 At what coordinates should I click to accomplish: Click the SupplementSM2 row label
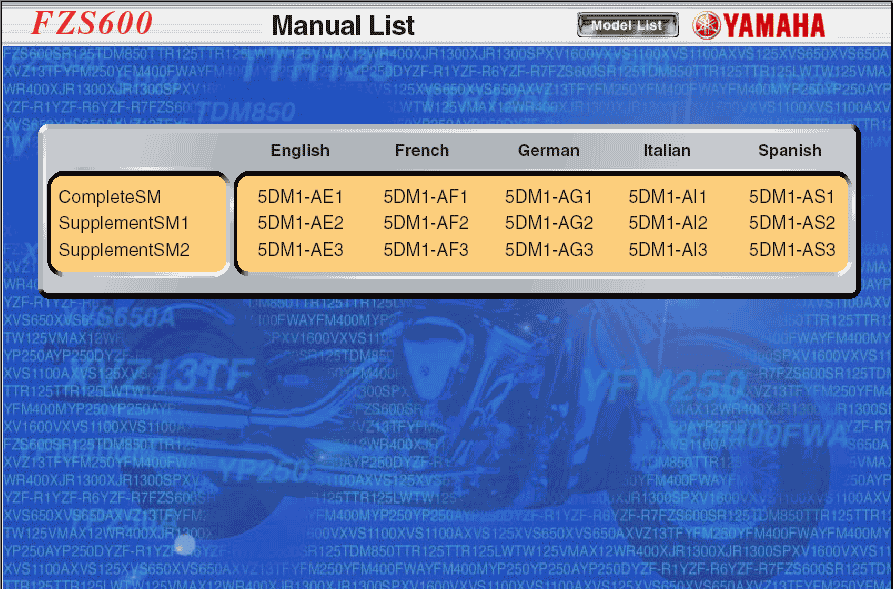pyautogui.click(x=124, y=249)
